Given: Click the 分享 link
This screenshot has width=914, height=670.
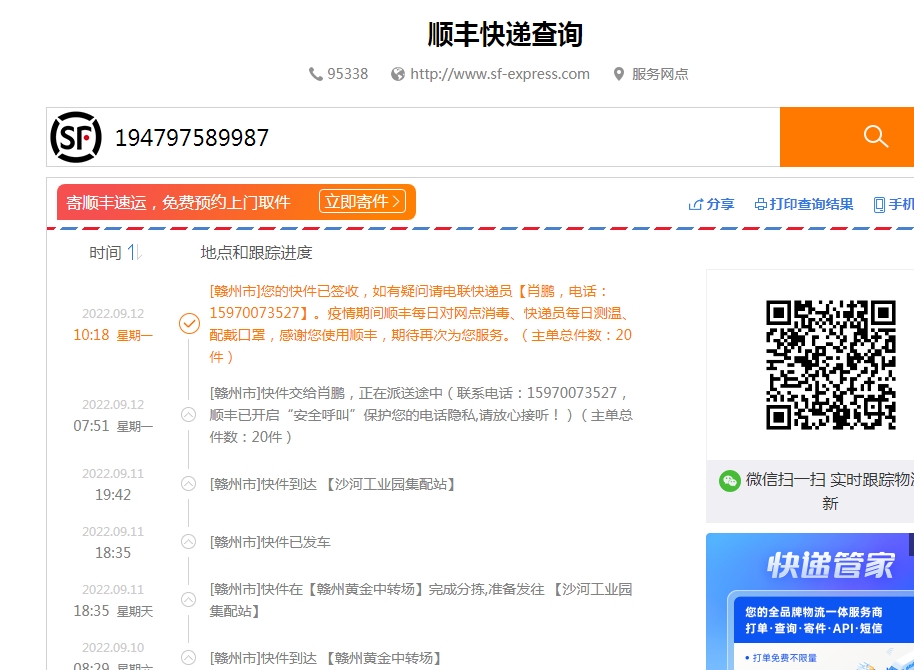Looking at the screenshot, I should 720,204.
